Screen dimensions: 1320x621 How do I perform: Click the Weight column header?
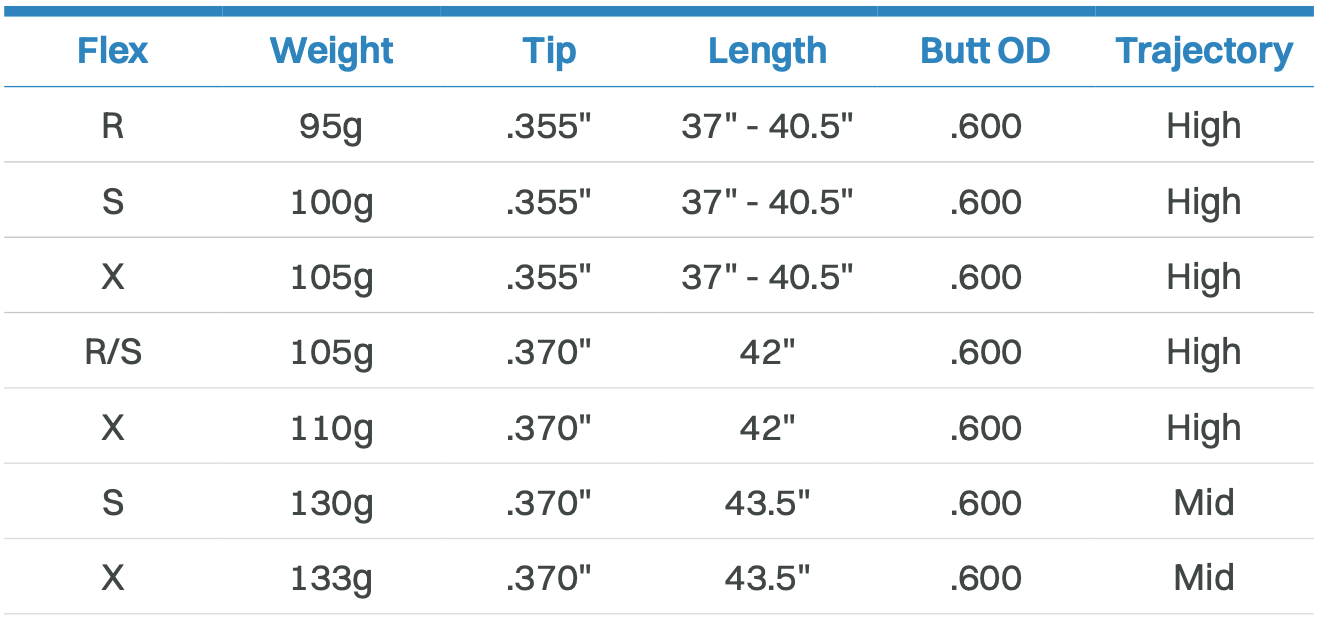(332, 51)
